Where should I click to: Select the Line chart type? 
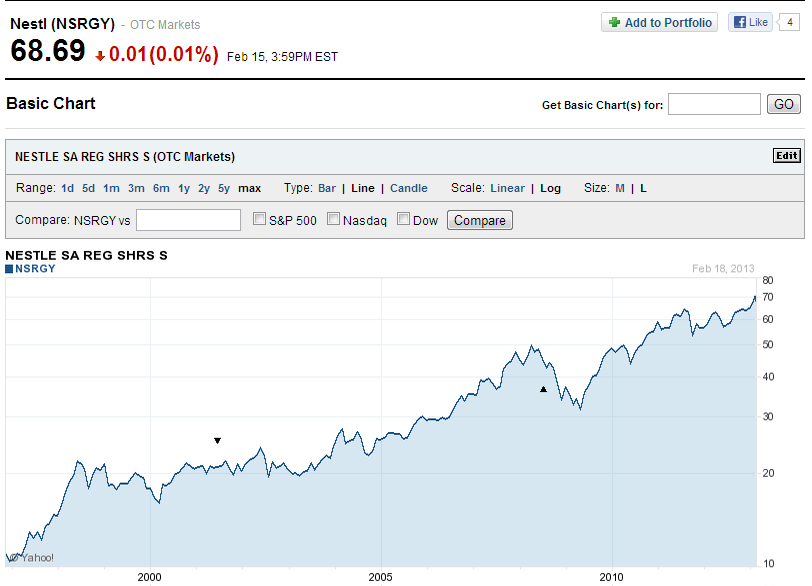click(x=362, y=188)
